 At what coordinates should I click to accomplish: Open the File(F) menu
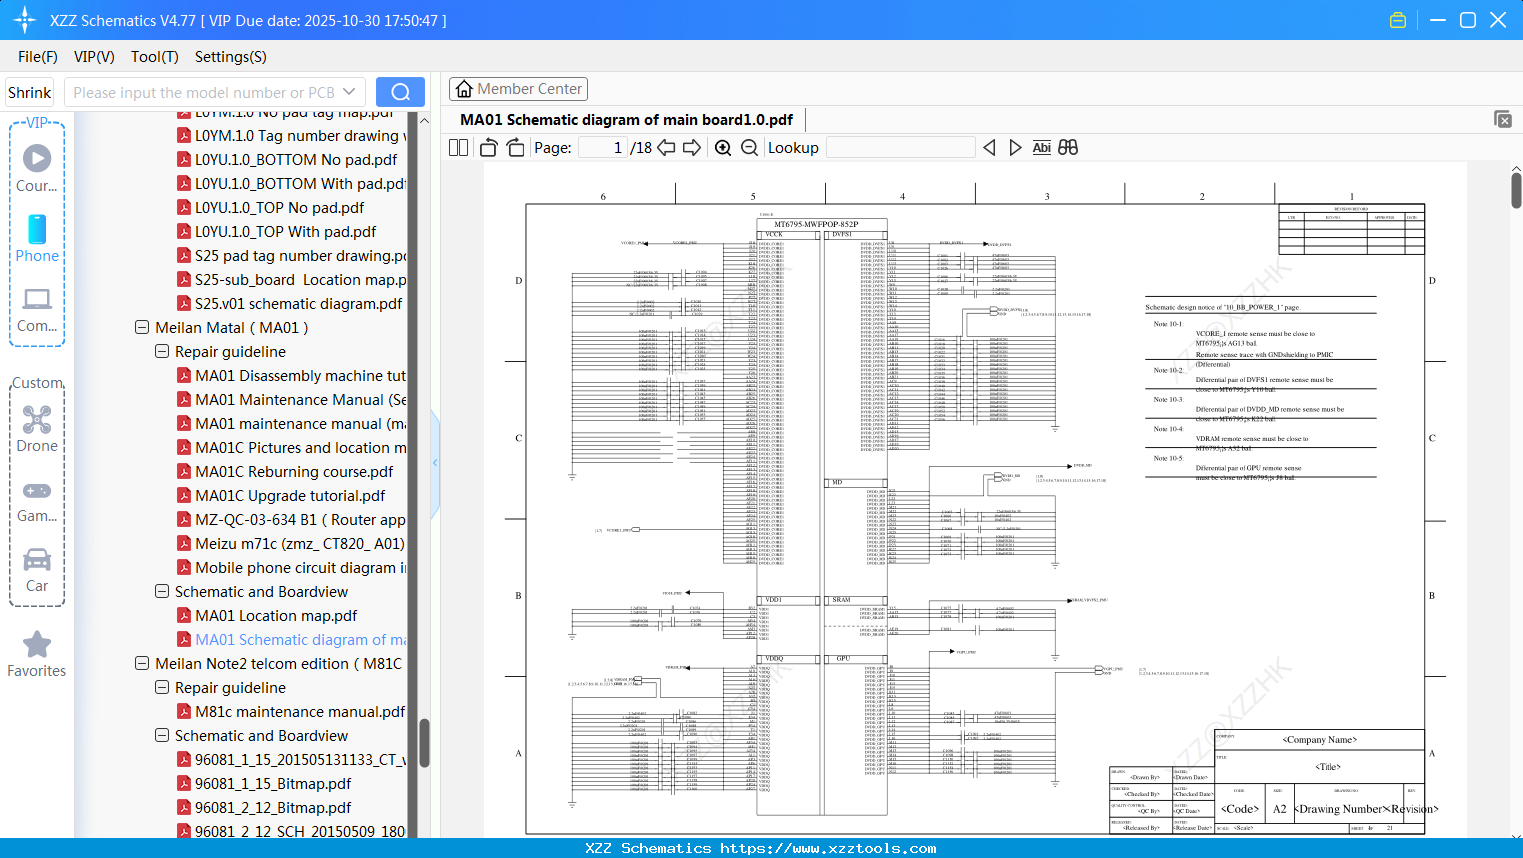(38, 57)
